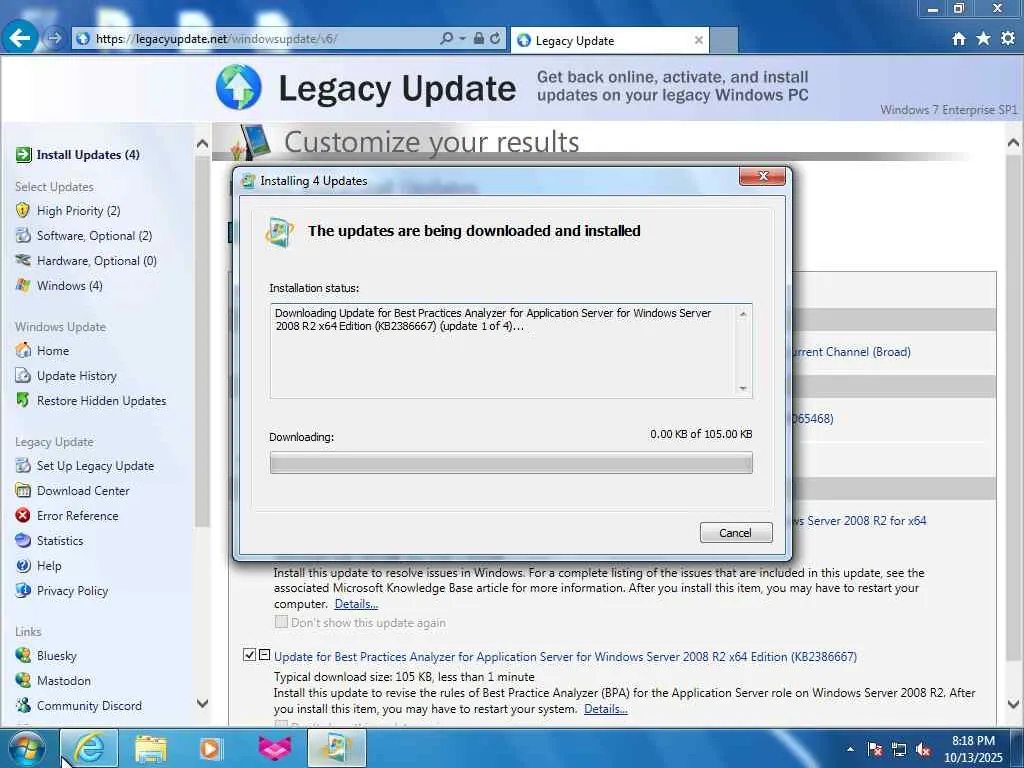This screenshot has height=768, width=1024.
Task: Click the Home house icon in sidebar
Action: pos(23,350)
